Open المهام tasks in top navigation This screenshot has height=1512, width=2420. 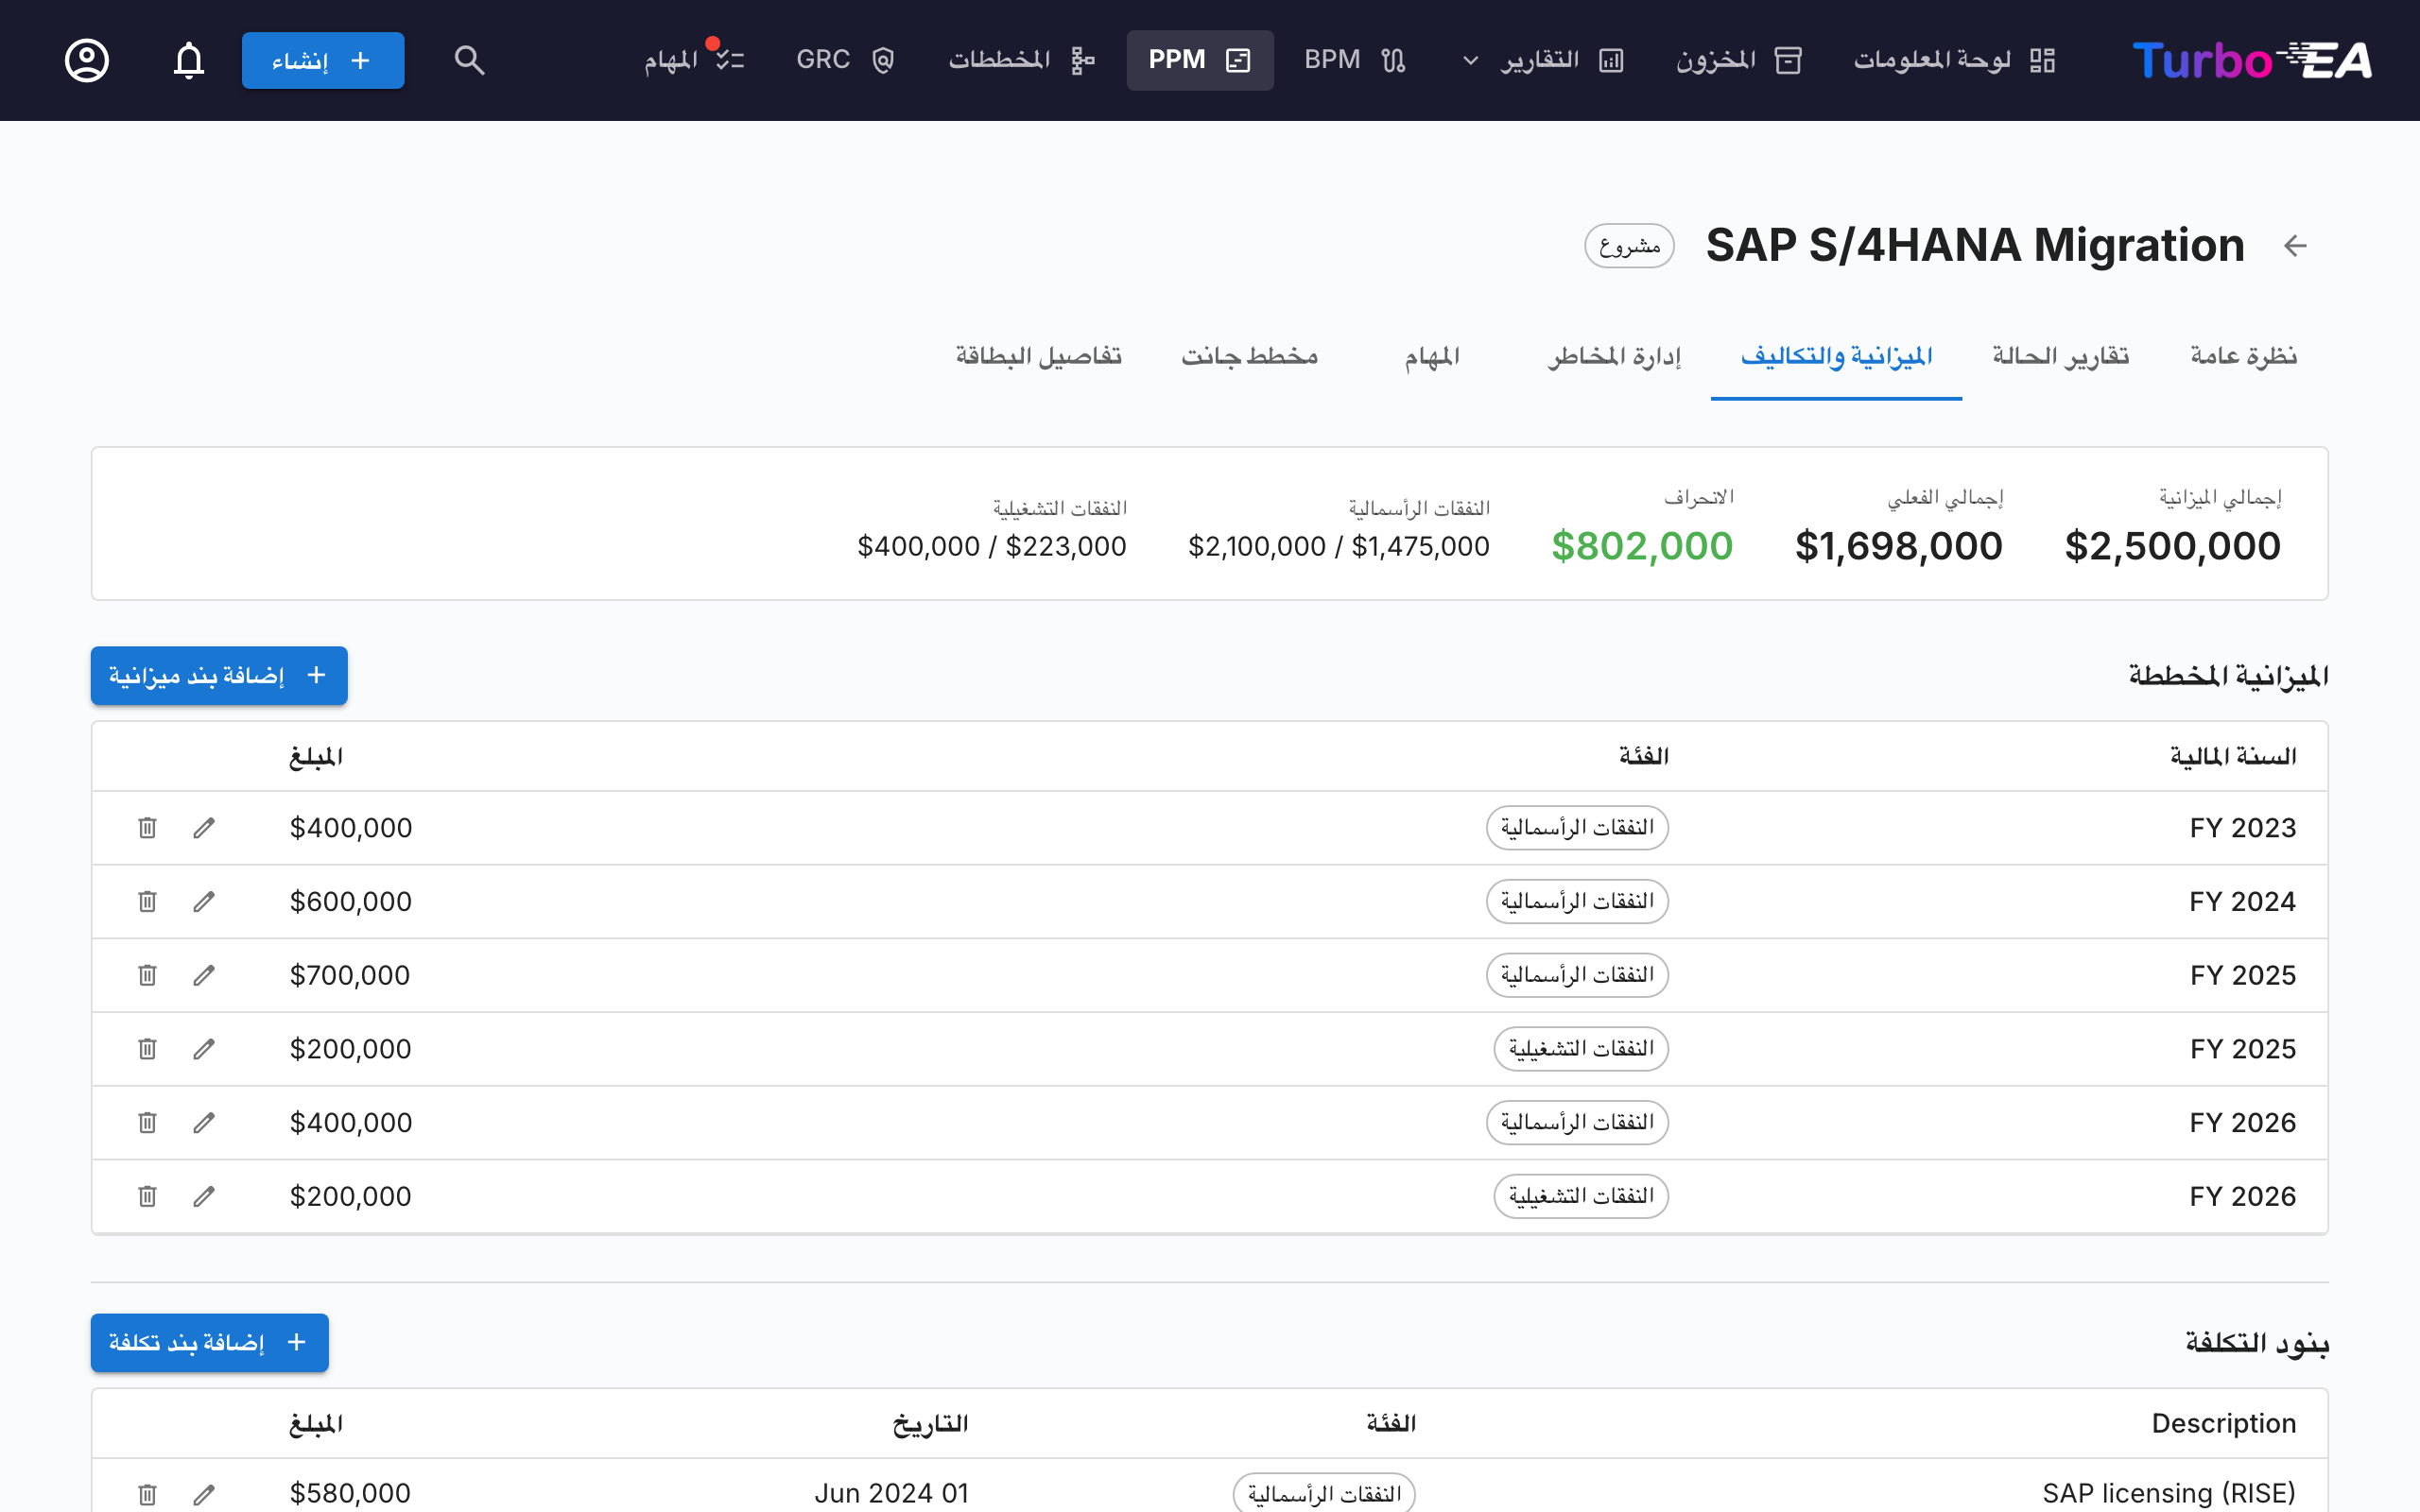694,60
